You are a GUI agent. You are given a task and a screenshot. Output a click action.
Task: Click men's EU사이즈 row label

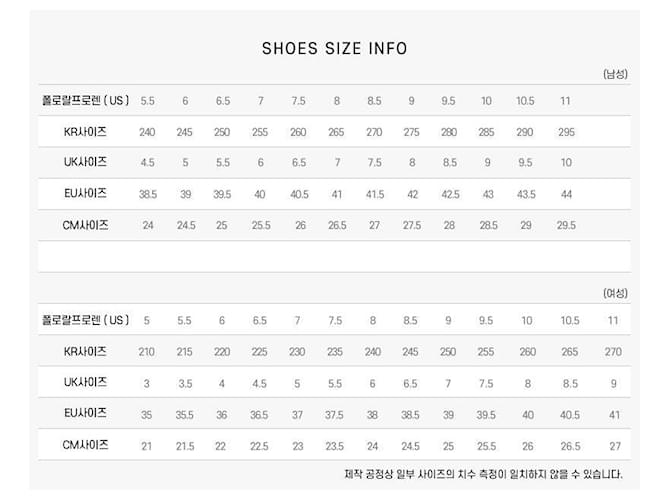85,194
